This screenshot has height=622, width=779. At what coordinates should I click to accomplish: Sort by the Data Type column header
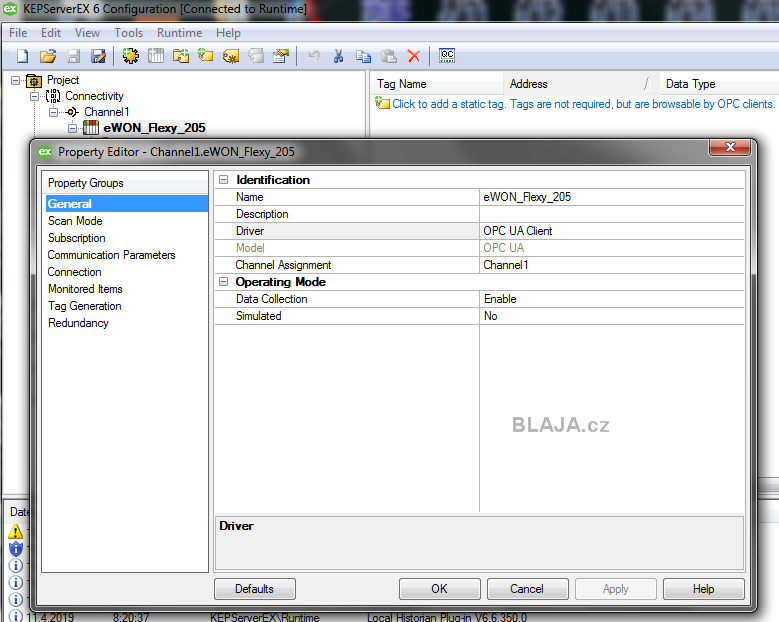coord(719,84)
